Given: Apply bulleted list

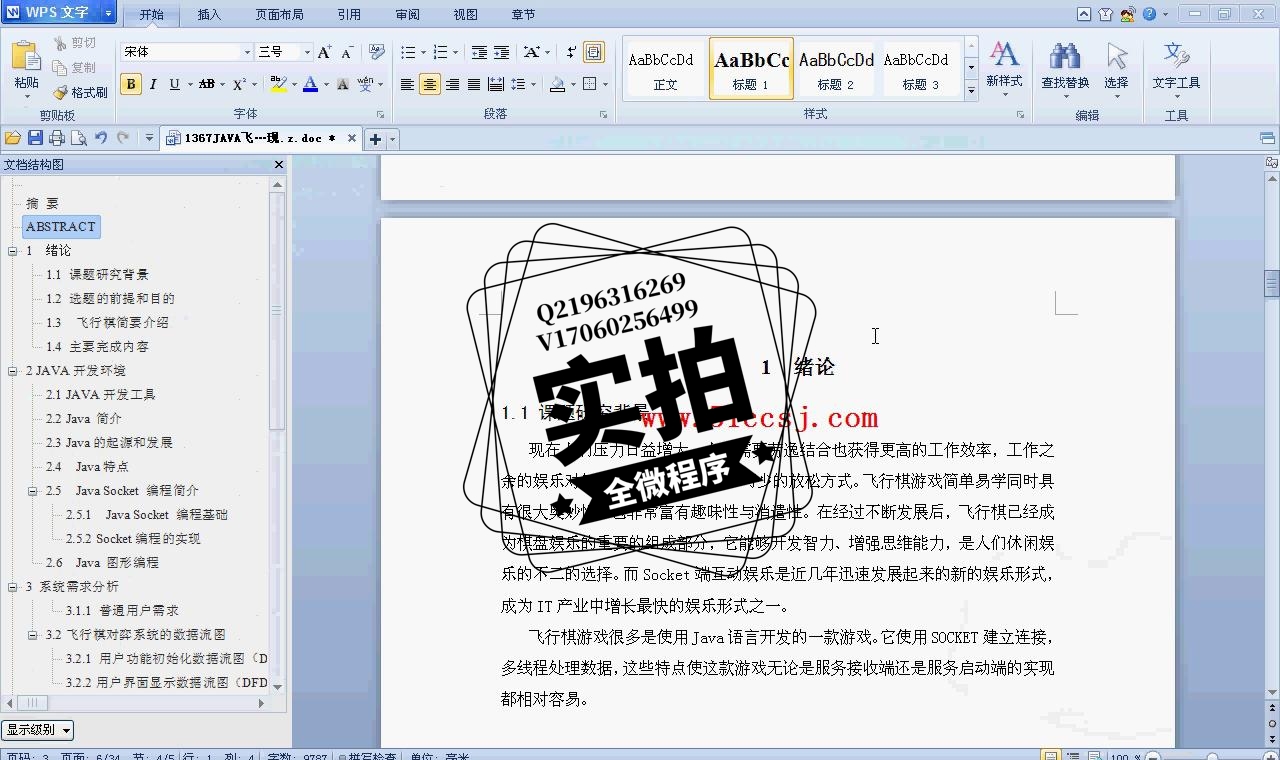Looking at the screenshot, I should [x=408, y=52].
